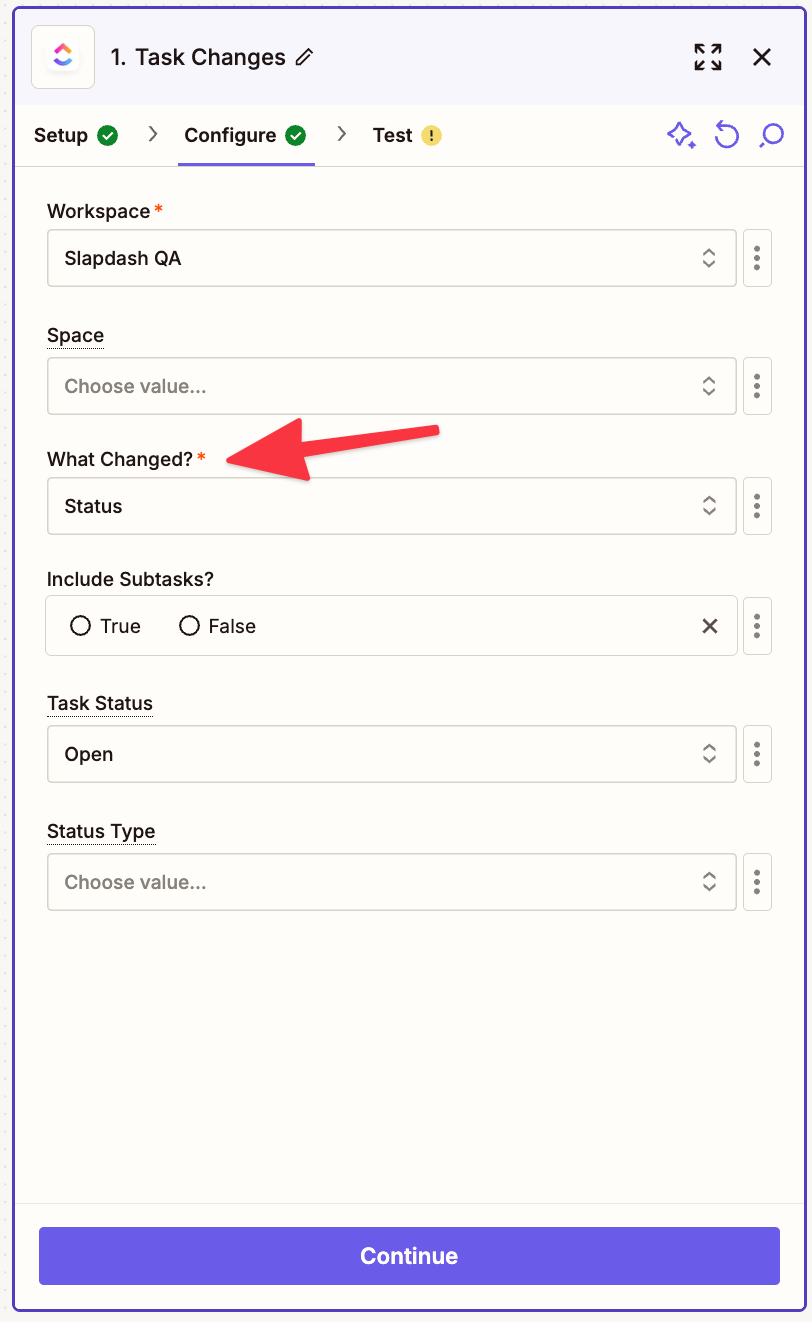Clear Include Subtasks with X icon
Image resolution: width=812 pixels, height=1322 pixels.
click(710, 626)
